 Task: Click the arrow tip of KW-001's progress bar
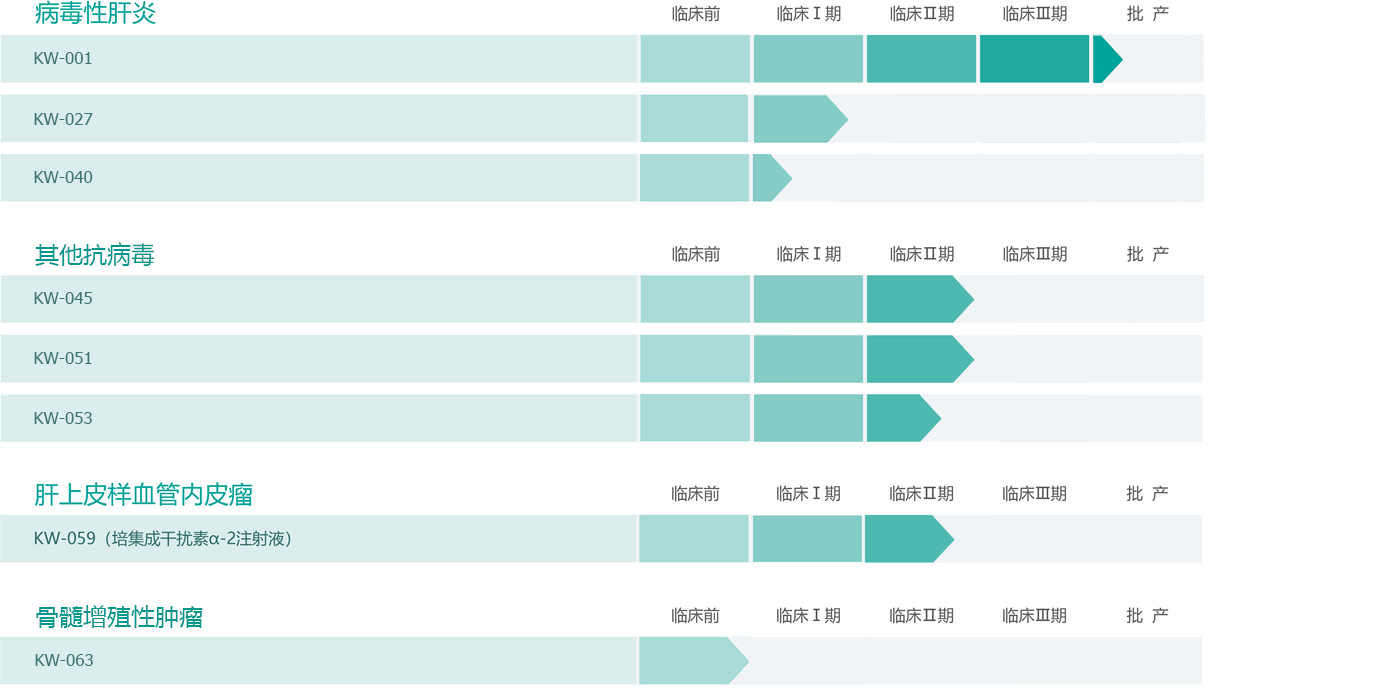tap(1106, 59)
